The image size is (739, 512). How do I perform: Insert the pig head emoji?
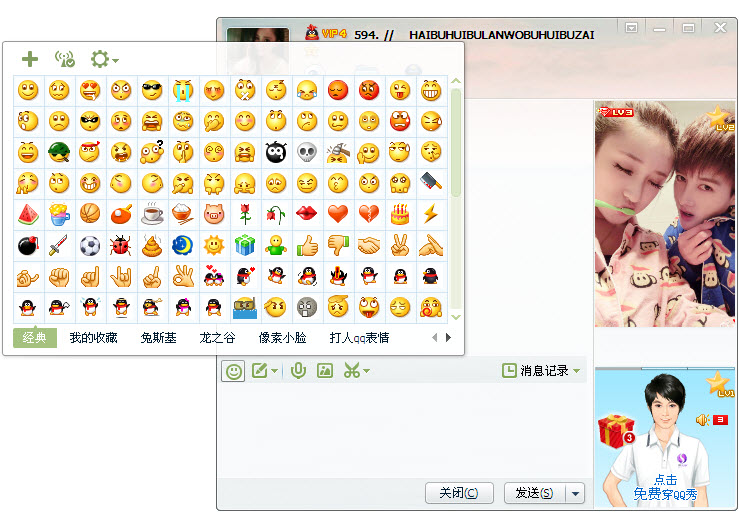click(x=214, y=215)
